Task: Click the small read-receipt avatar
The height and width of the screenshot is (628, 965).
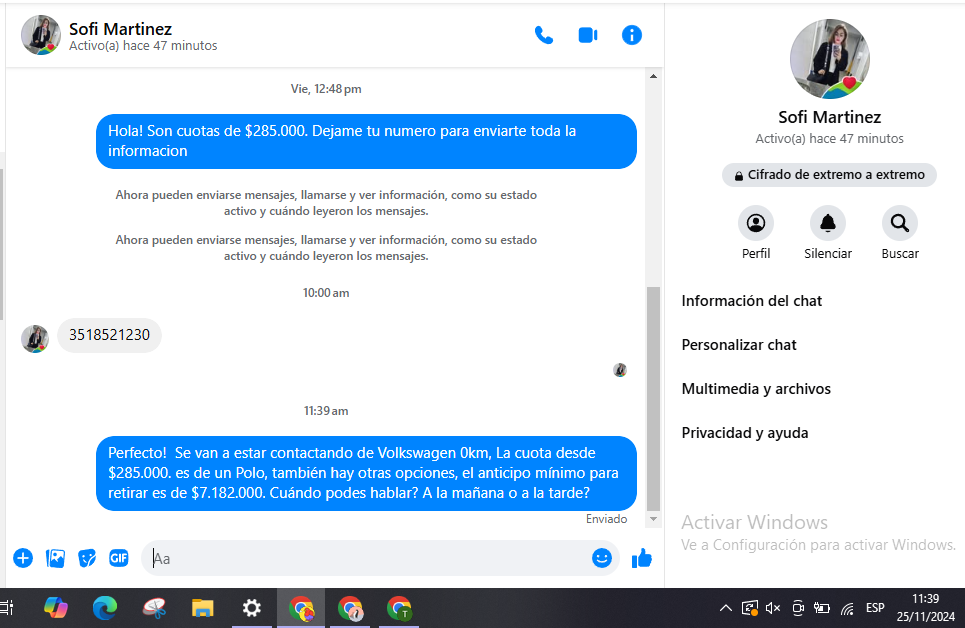Action: click(x=620, y=370)
